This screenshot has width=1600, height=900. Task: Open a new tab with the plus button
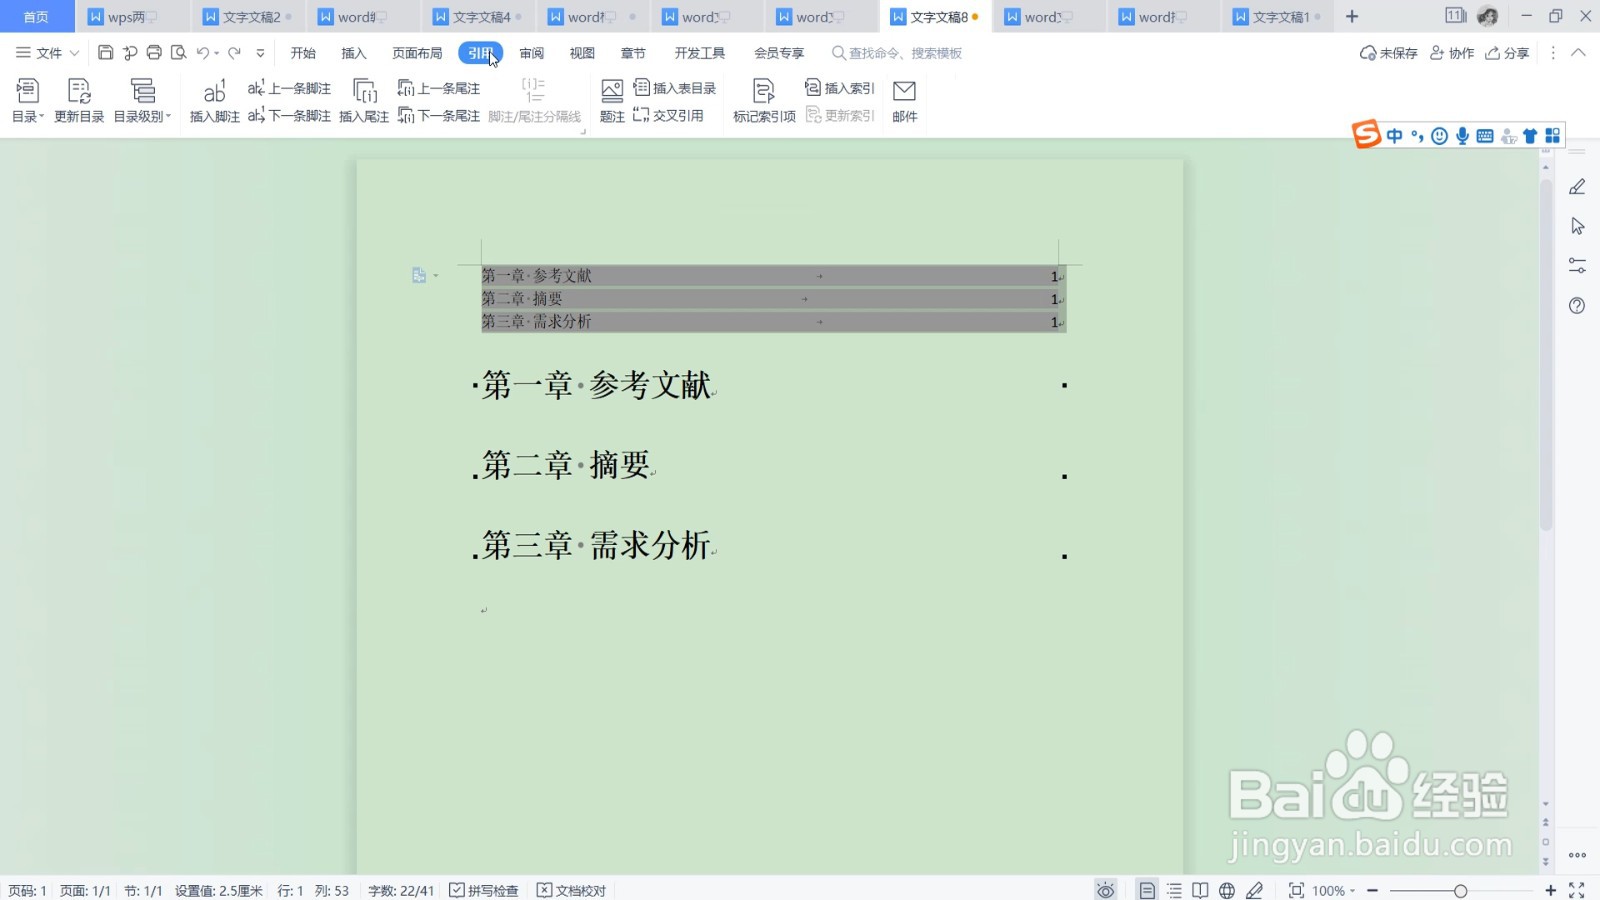coord(1352,17)
